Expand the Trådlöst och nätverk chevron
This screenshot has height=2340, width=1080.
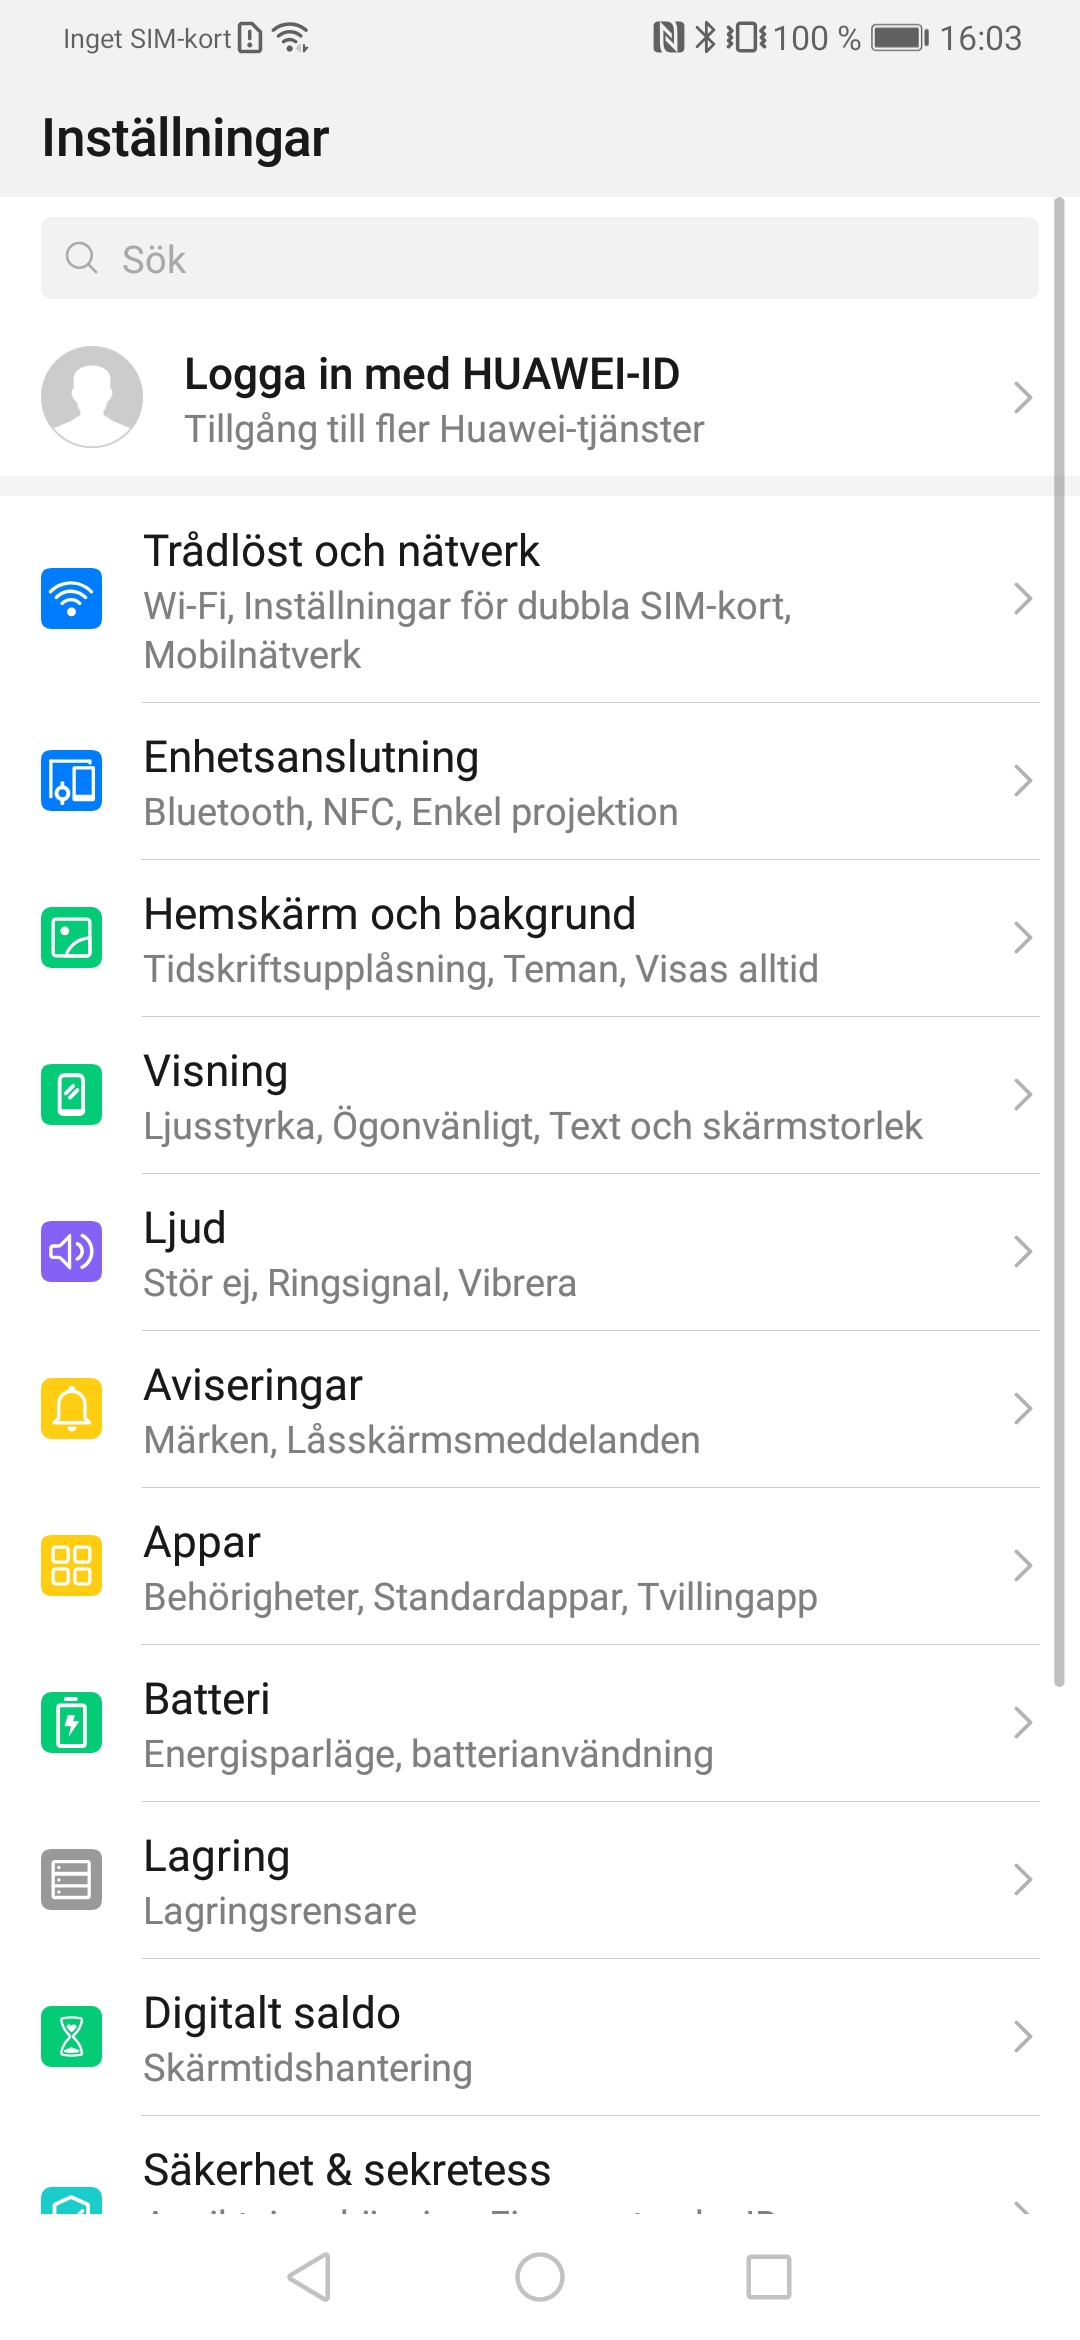tap(1022, 598)
